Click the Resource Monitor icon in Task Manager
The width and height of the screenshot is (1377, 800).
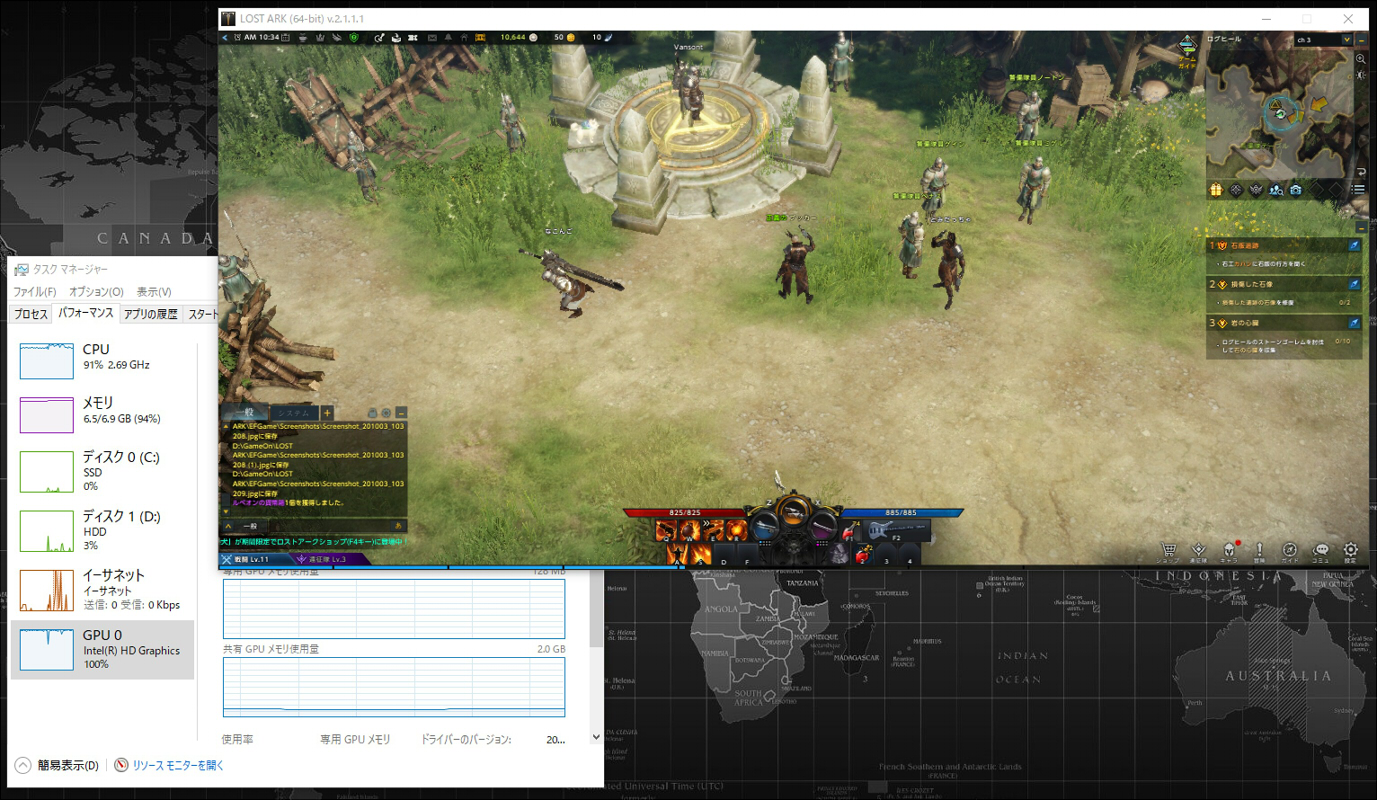point(122,765)
